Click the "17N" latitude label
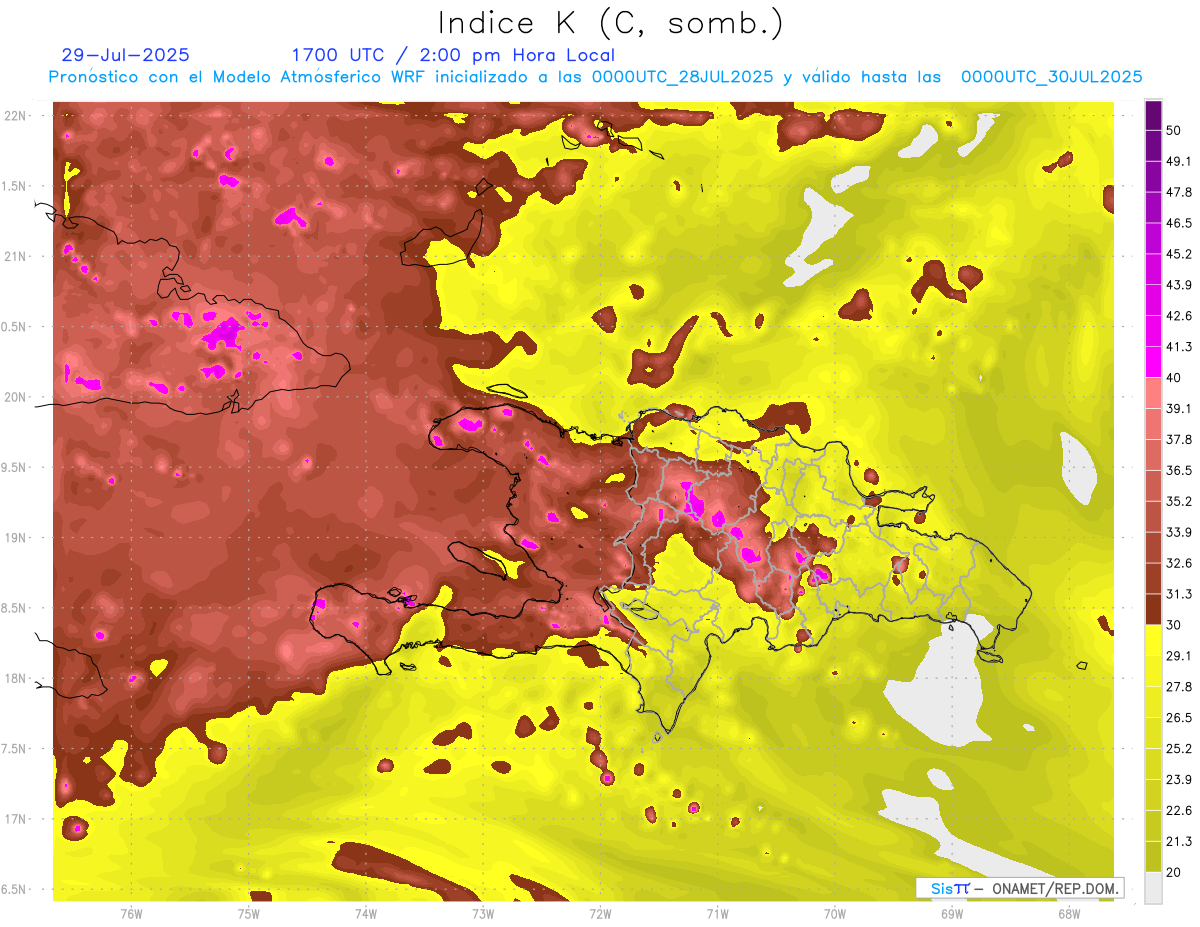1200x927 pixels. pos(15,819)
